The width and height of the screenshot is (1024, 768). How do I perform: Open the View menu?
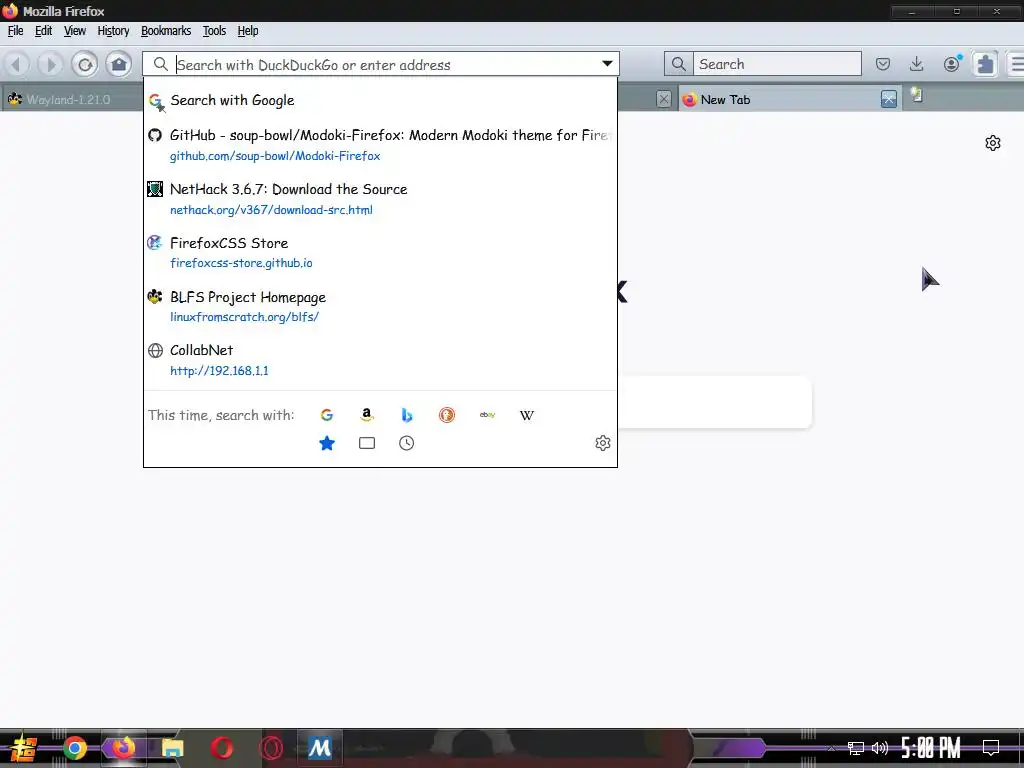tap(75, 31)
